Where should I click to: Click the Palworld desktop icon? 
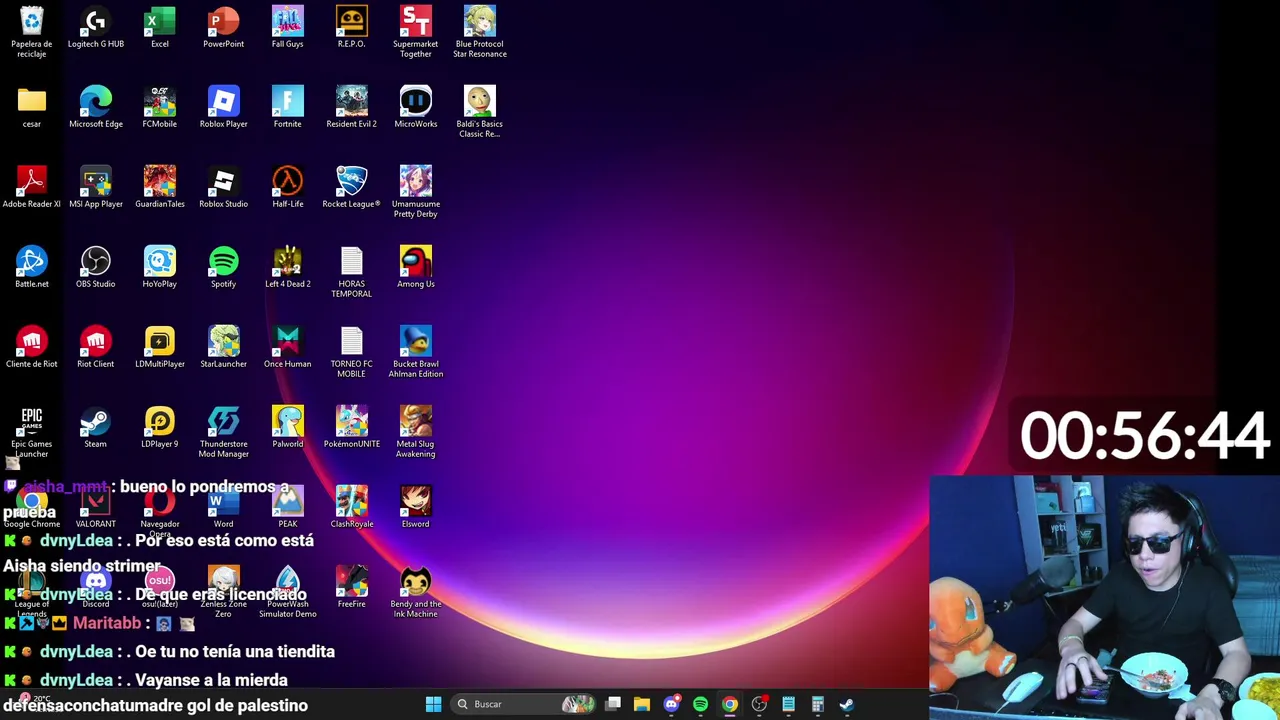[288, 427]
